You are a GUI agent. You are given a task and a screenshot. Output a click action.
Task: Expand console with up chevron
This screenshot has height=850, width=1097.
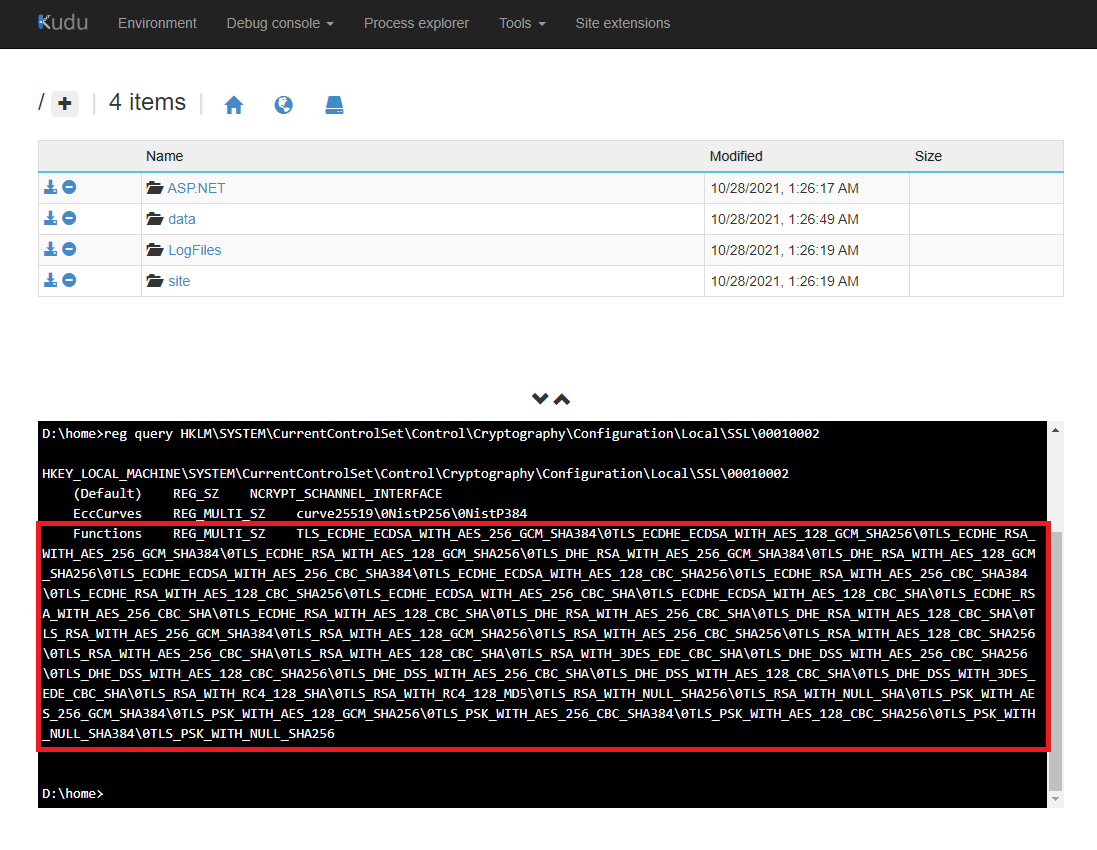[x=562, y=399]
